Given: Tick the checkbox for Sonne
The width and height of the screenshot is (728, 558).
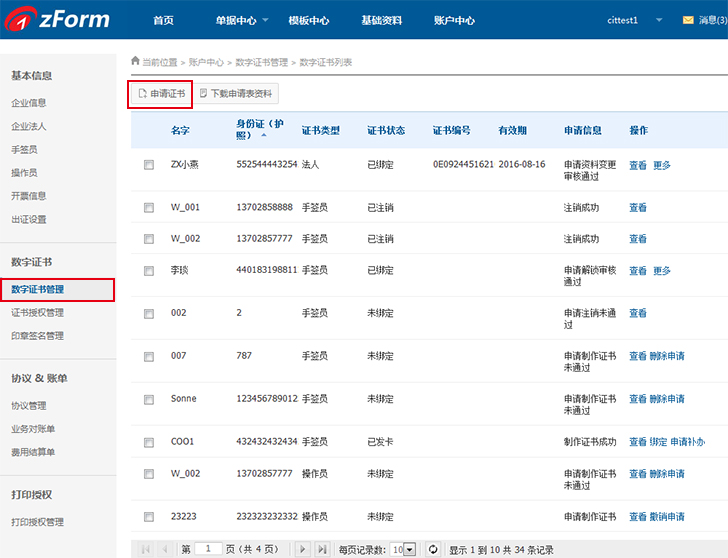Looking at the screenshot, I should tap(149, 399).
